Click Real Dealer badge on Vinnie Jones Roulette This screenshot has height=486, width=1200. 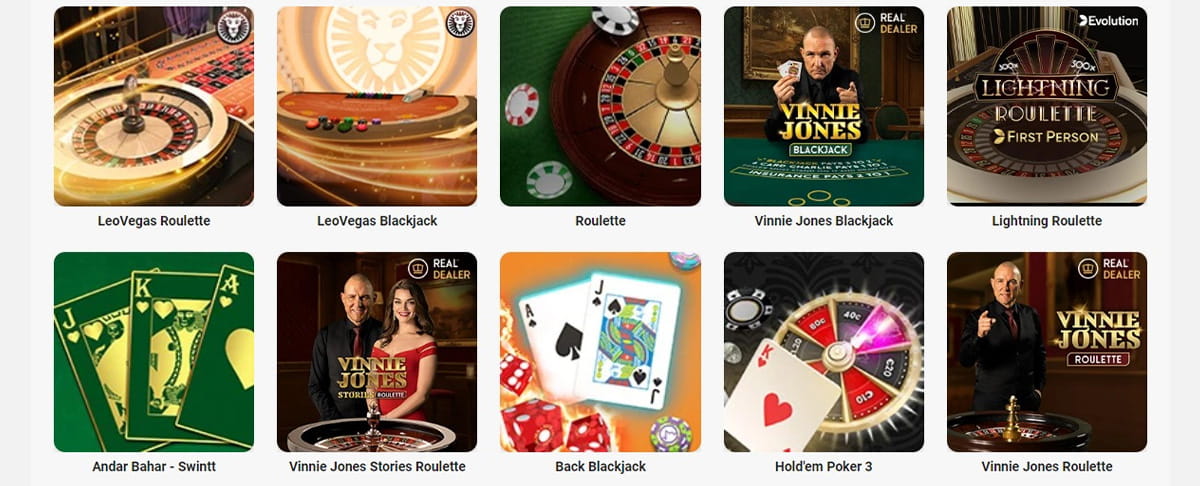[1110, 268]
